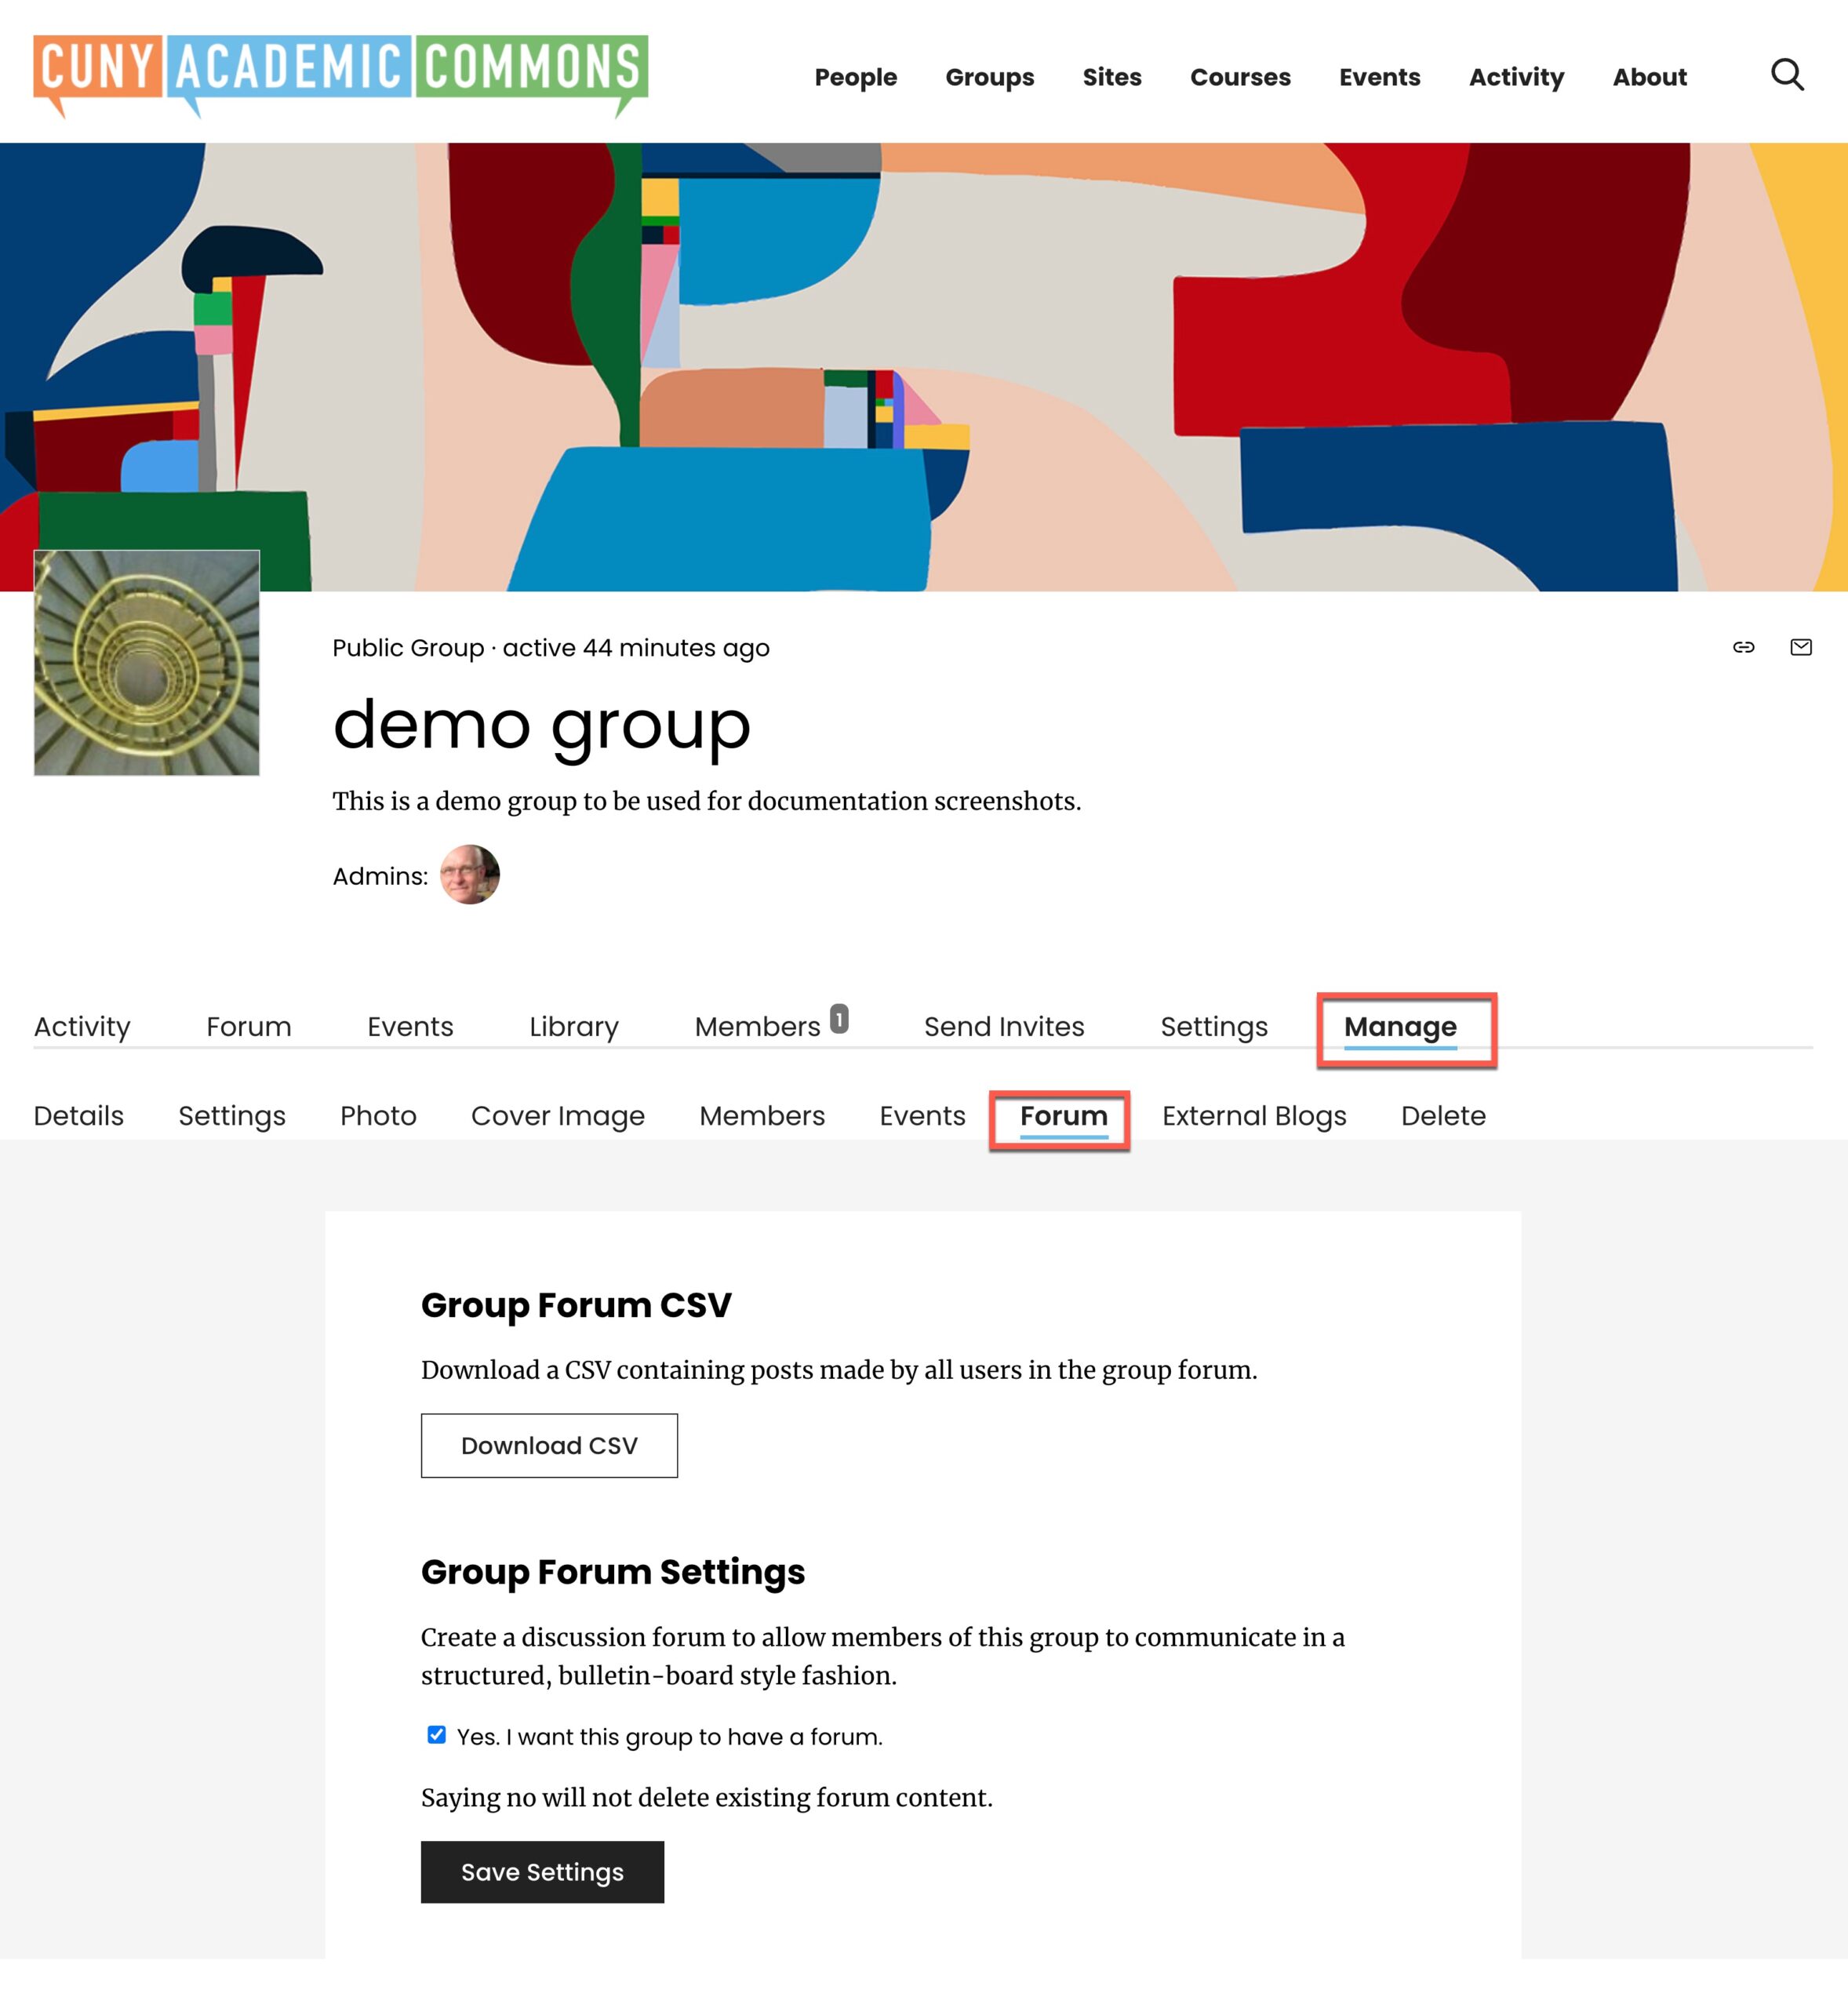Click the Save Settings button
This screenshot has width=1848, height=2008.
click(x=542, y=1872)
